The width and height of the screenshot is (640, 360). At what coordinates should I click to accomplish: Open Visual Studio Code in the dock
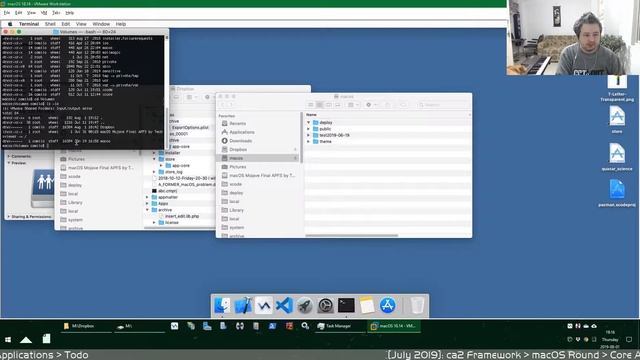coord(284,305)
